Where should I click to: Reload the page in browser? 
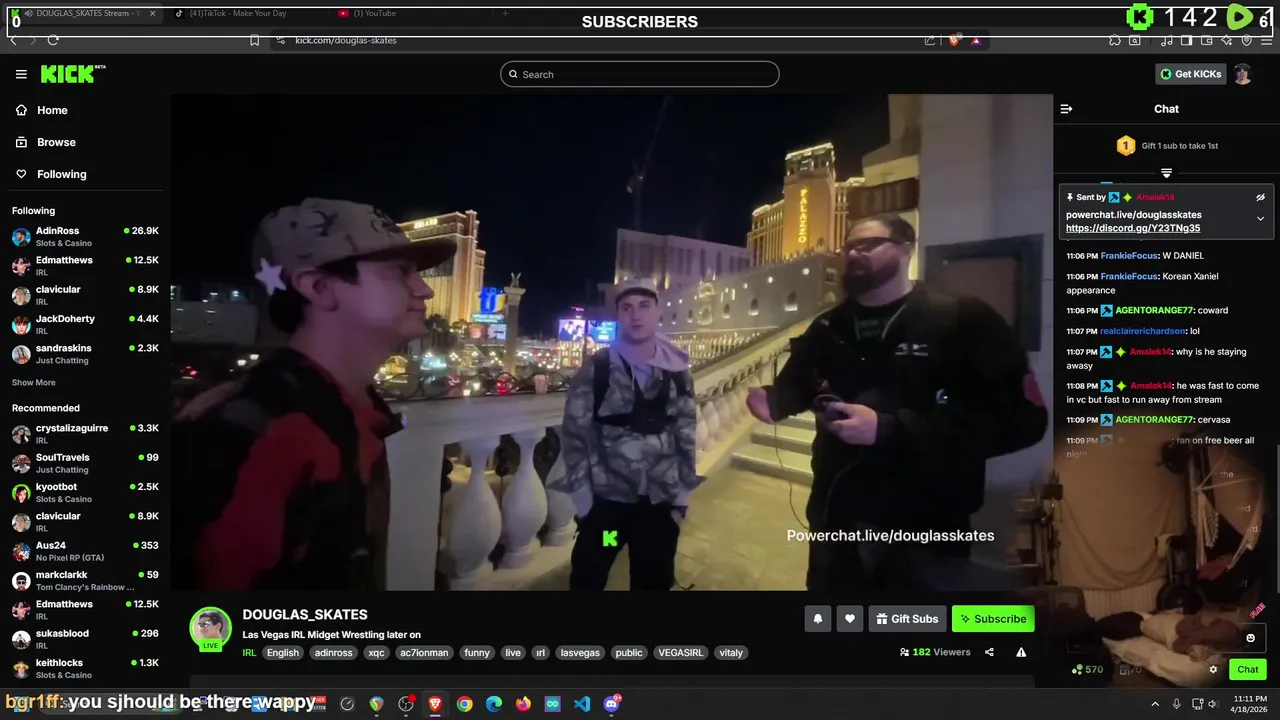click(52, 40)
